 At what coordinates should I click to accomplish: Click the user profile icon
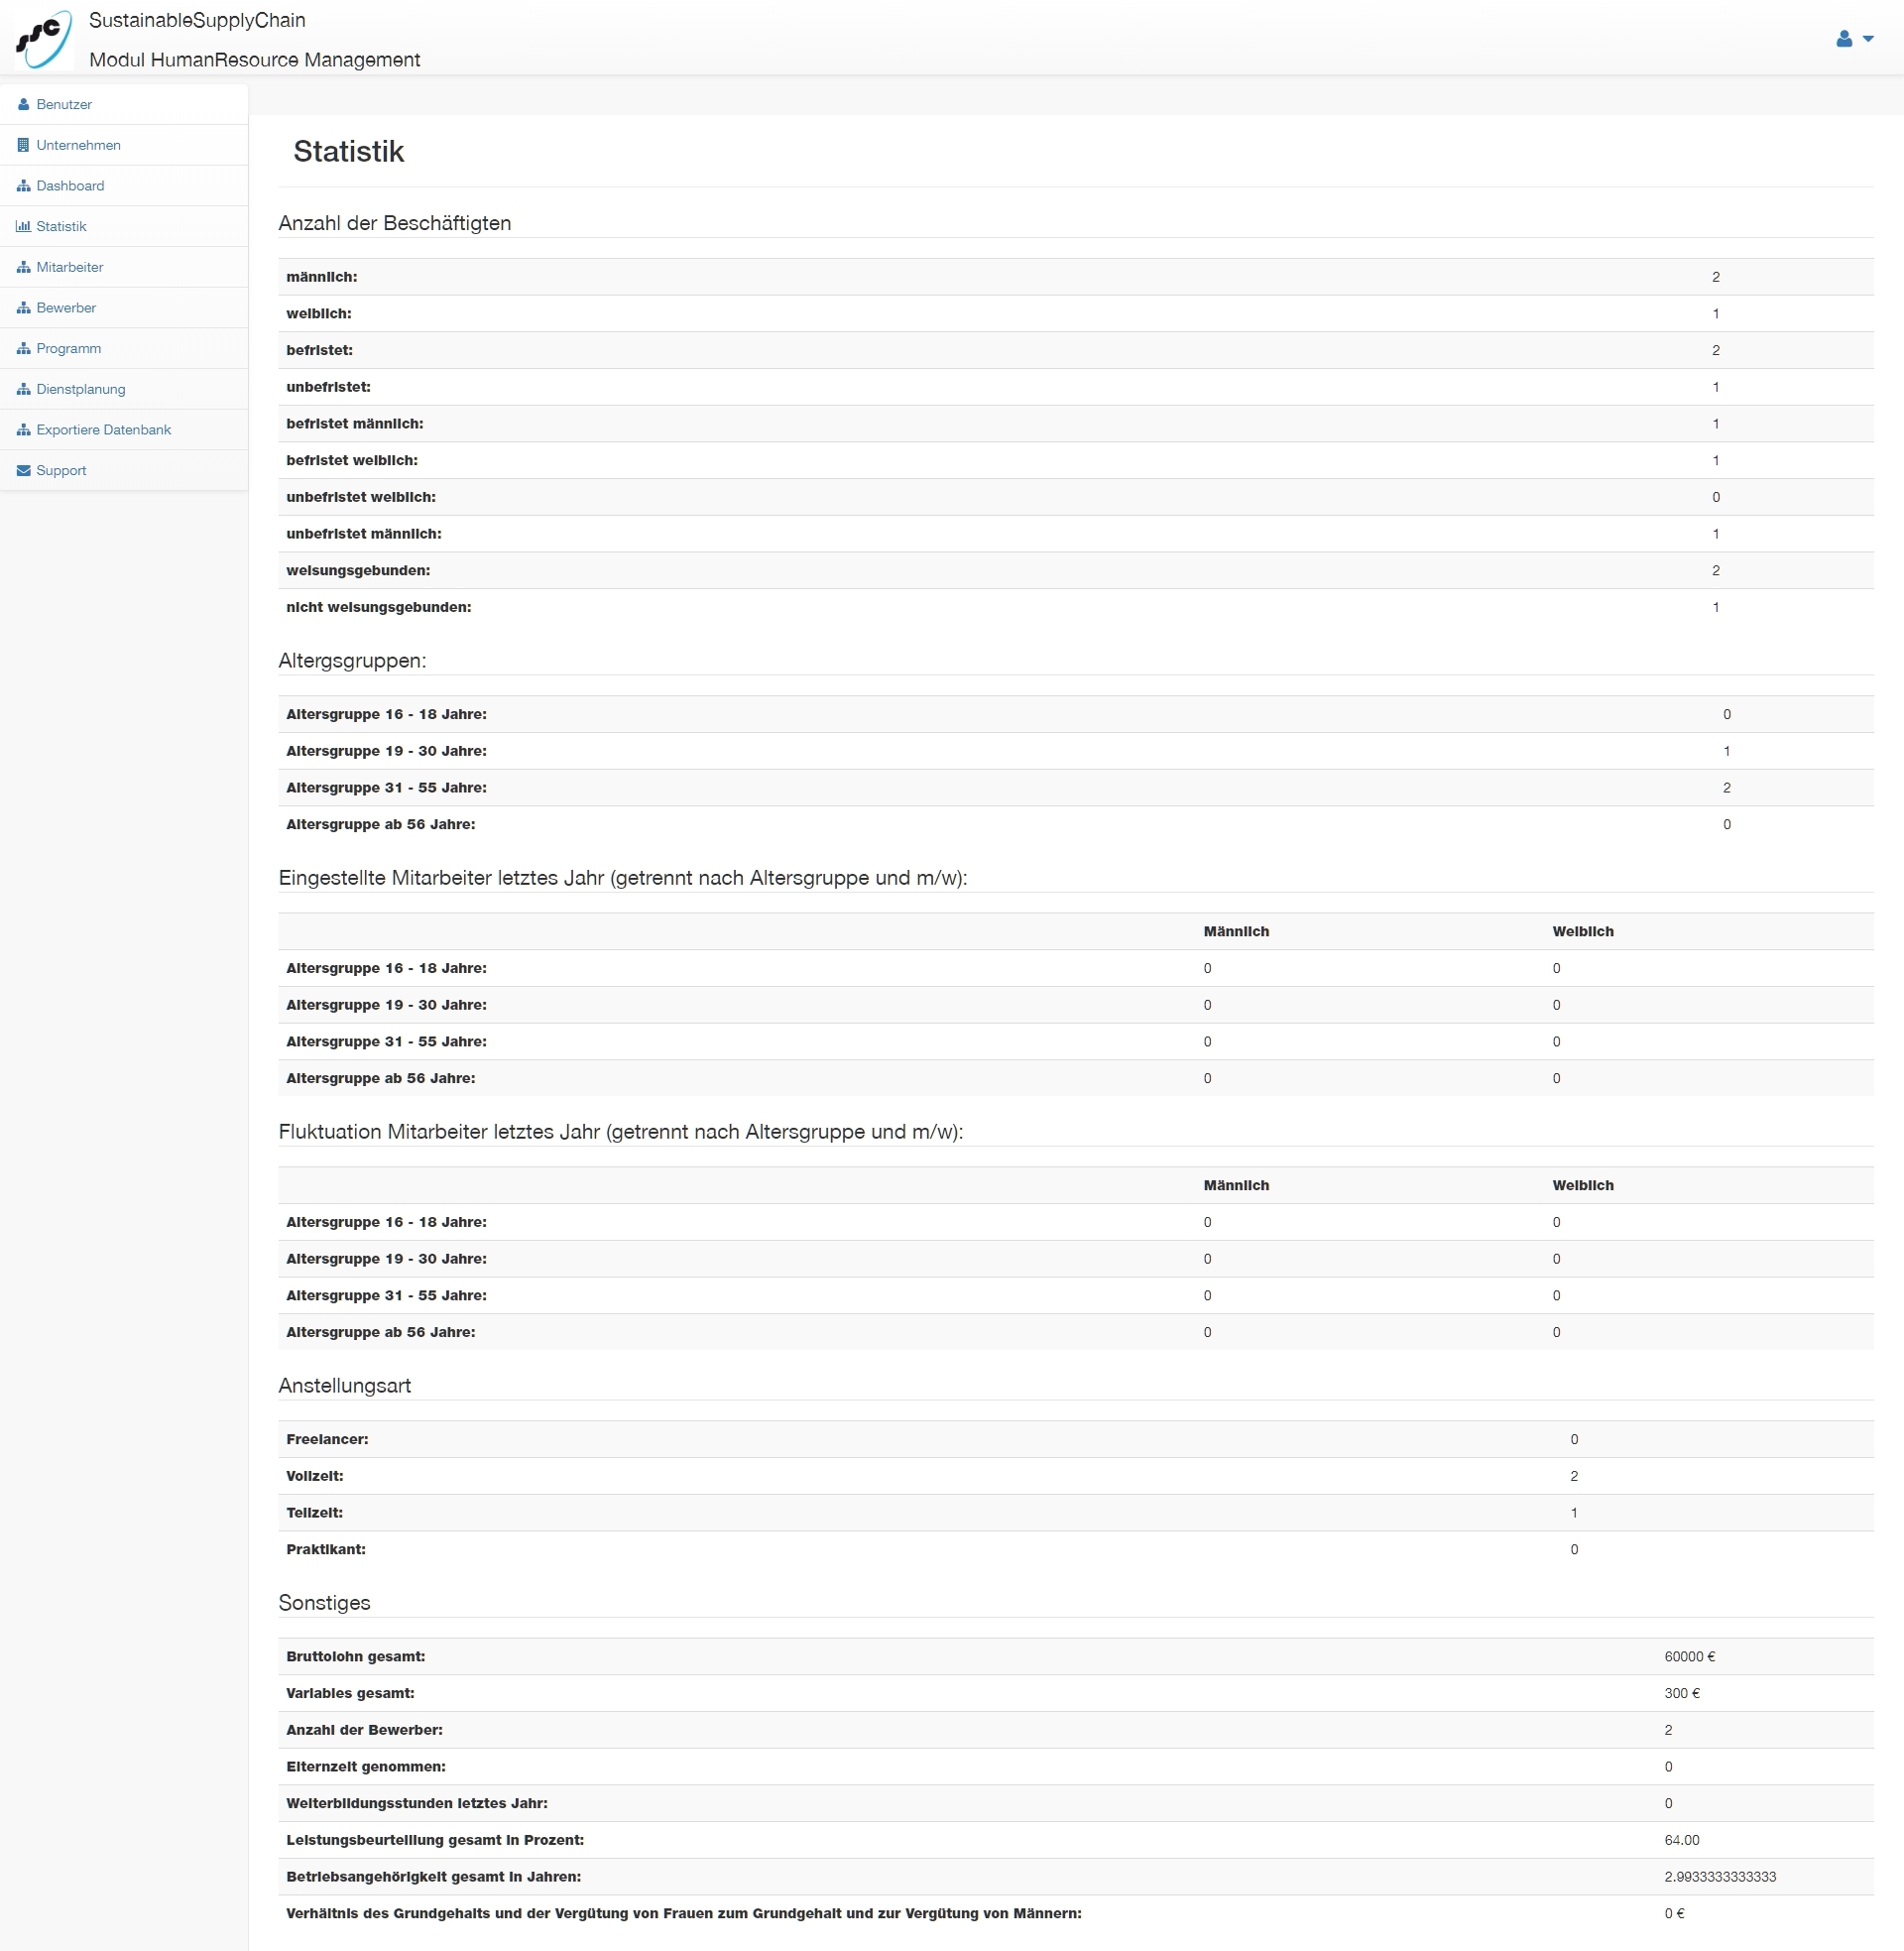click(1844, 39)
